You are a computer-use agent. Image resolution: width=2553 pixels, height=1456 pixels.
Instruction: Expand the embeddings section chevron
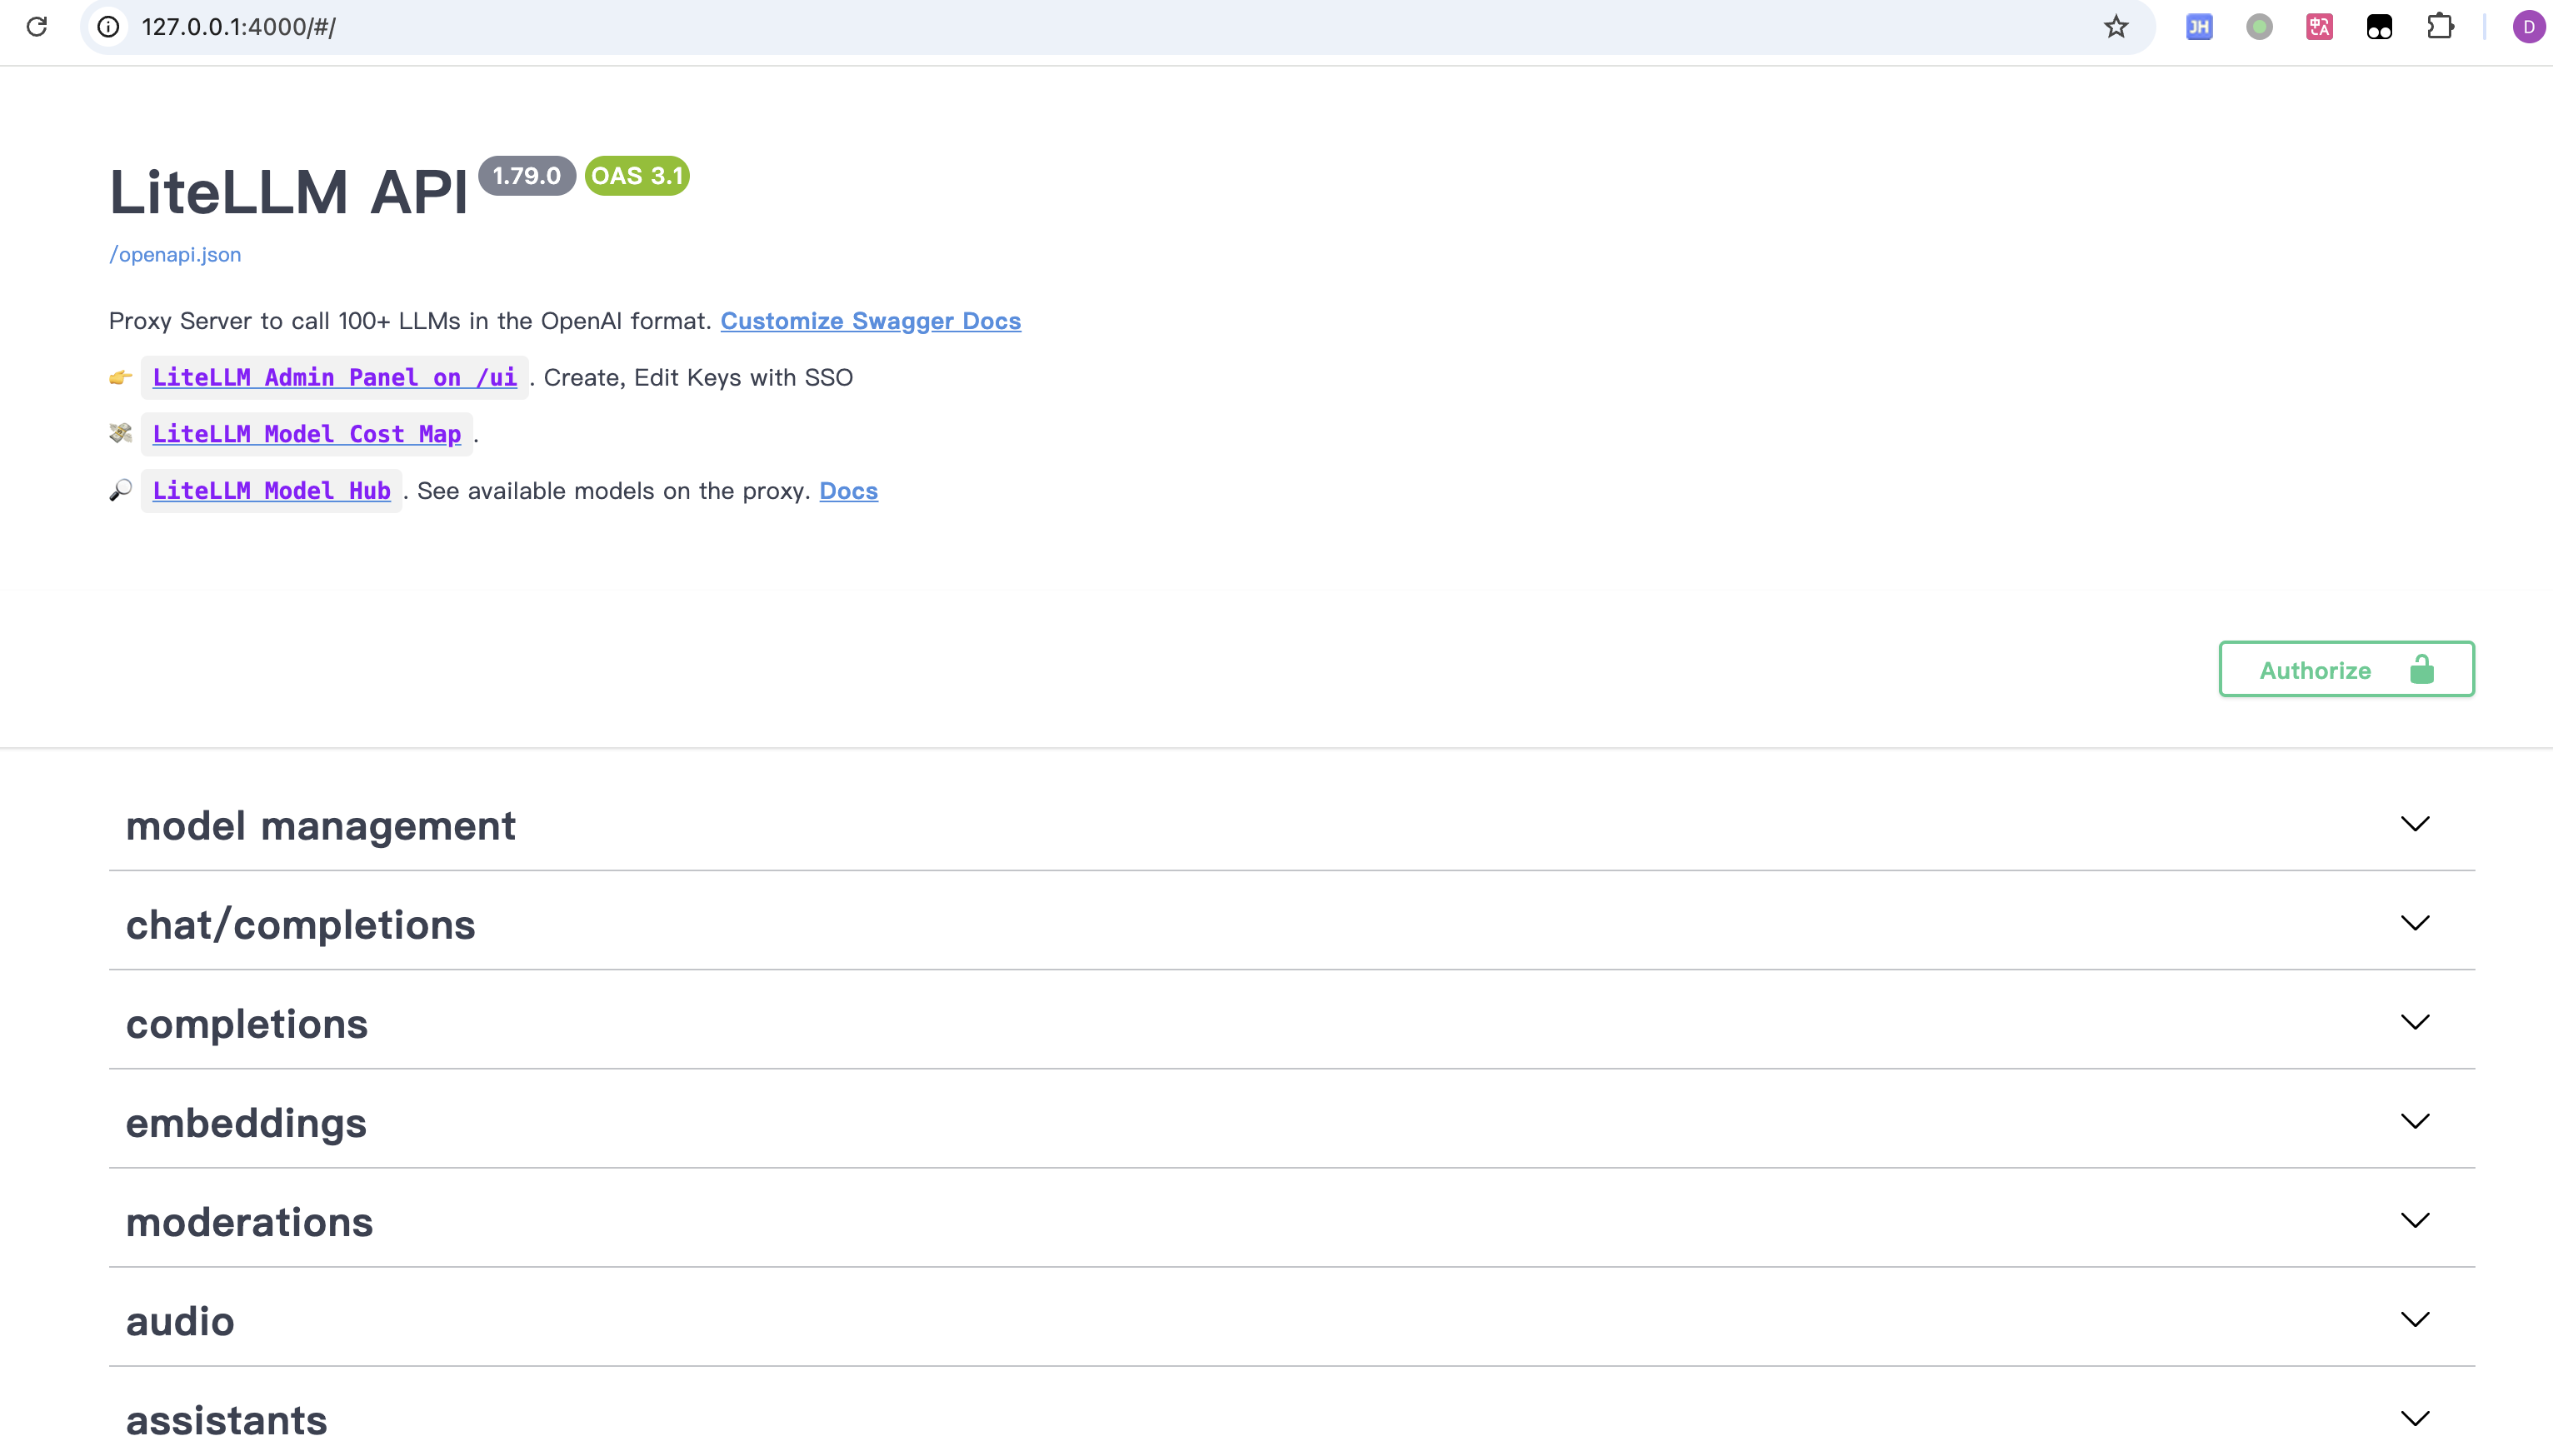[2414, 1121]
